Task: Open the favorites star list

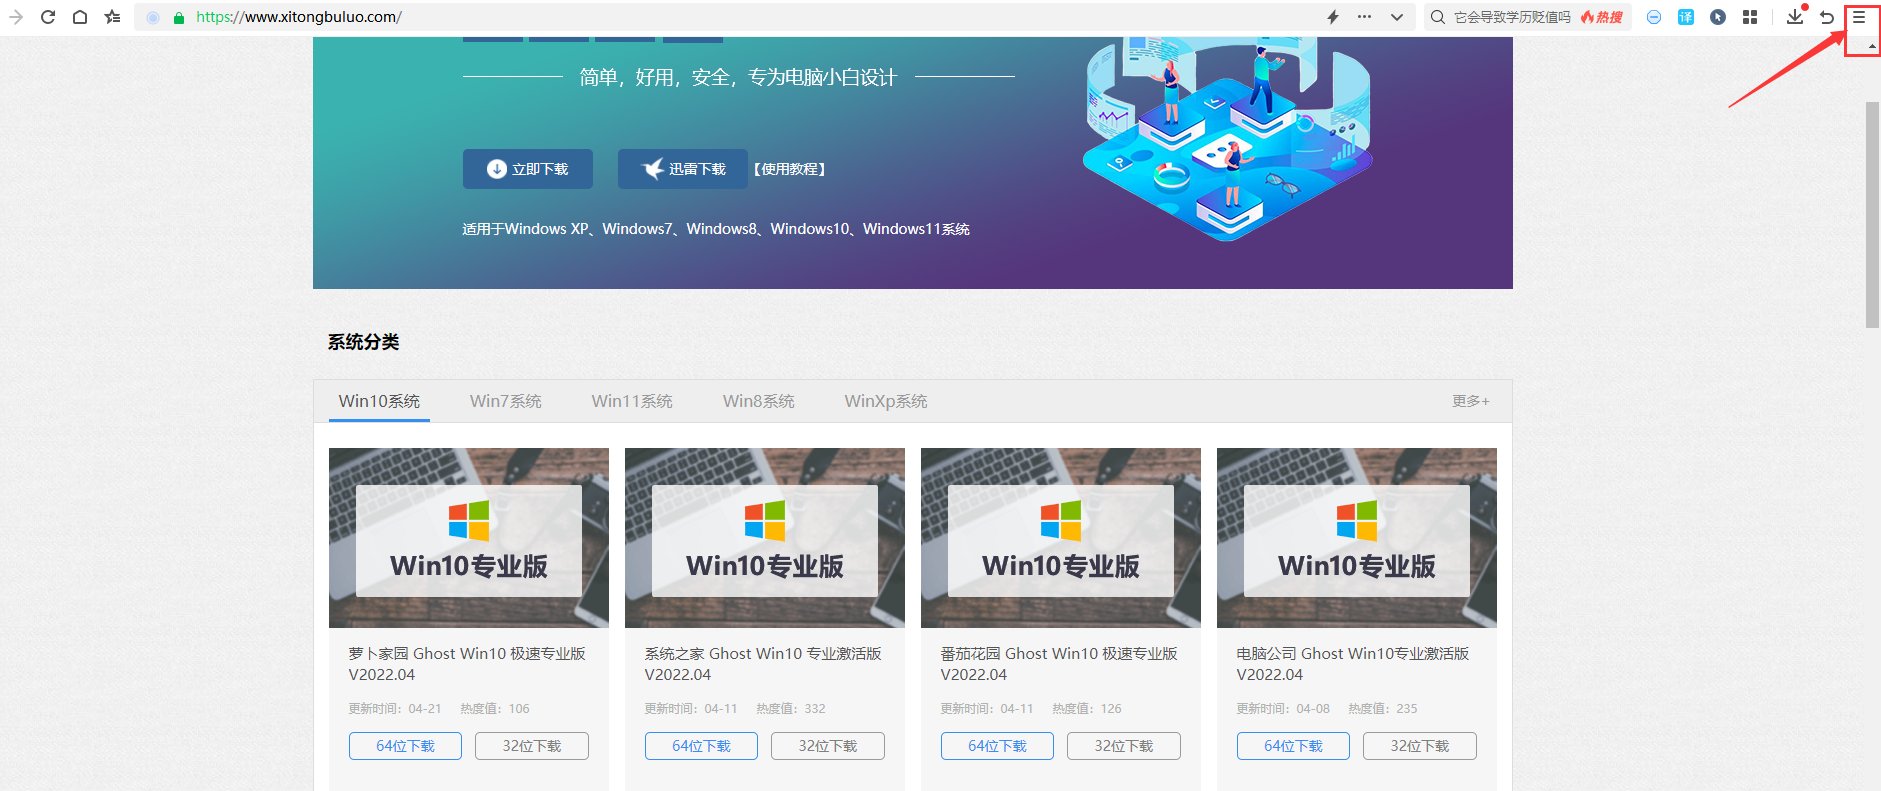Action: 112,17
